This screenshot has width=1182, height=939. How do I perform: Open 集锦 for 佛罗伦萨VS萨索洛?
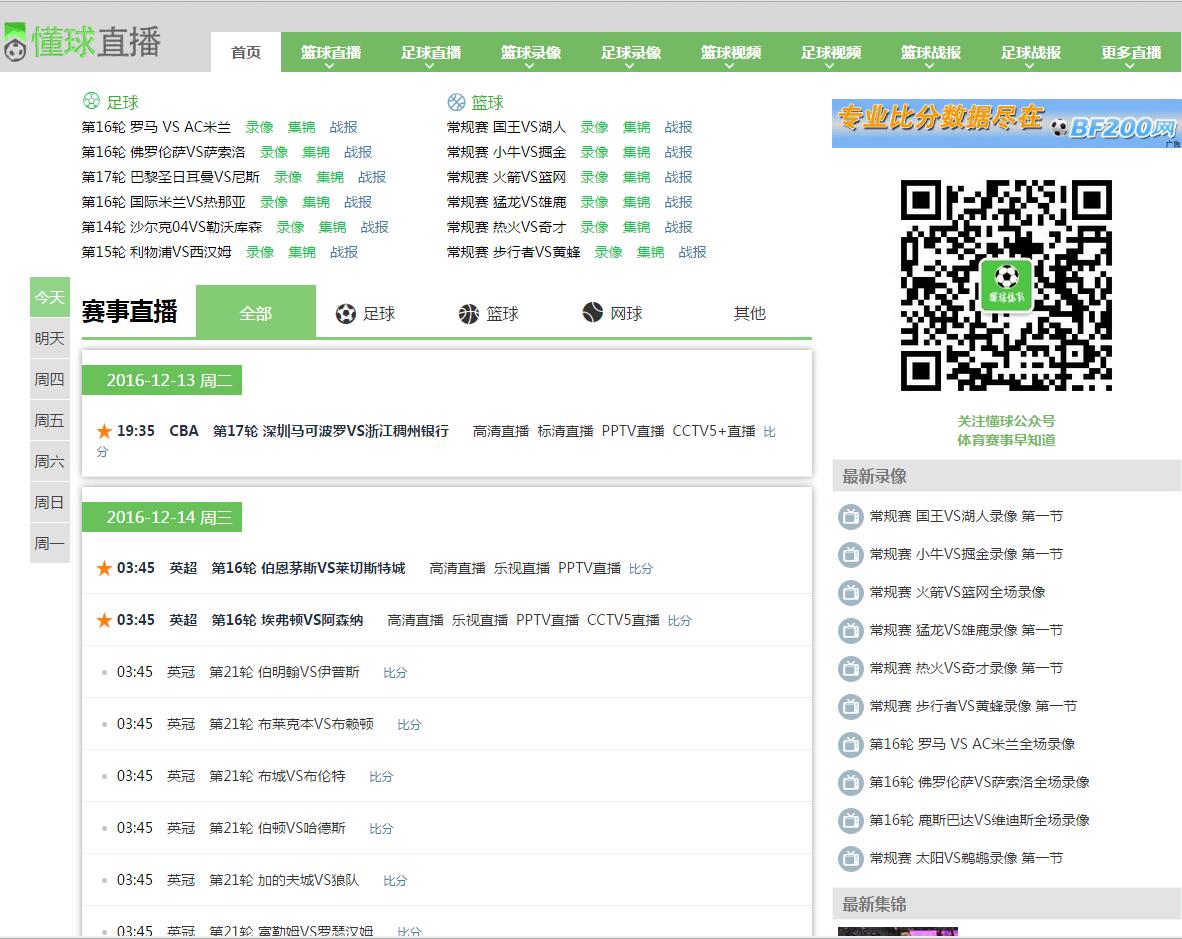click(x=316, y=152)
